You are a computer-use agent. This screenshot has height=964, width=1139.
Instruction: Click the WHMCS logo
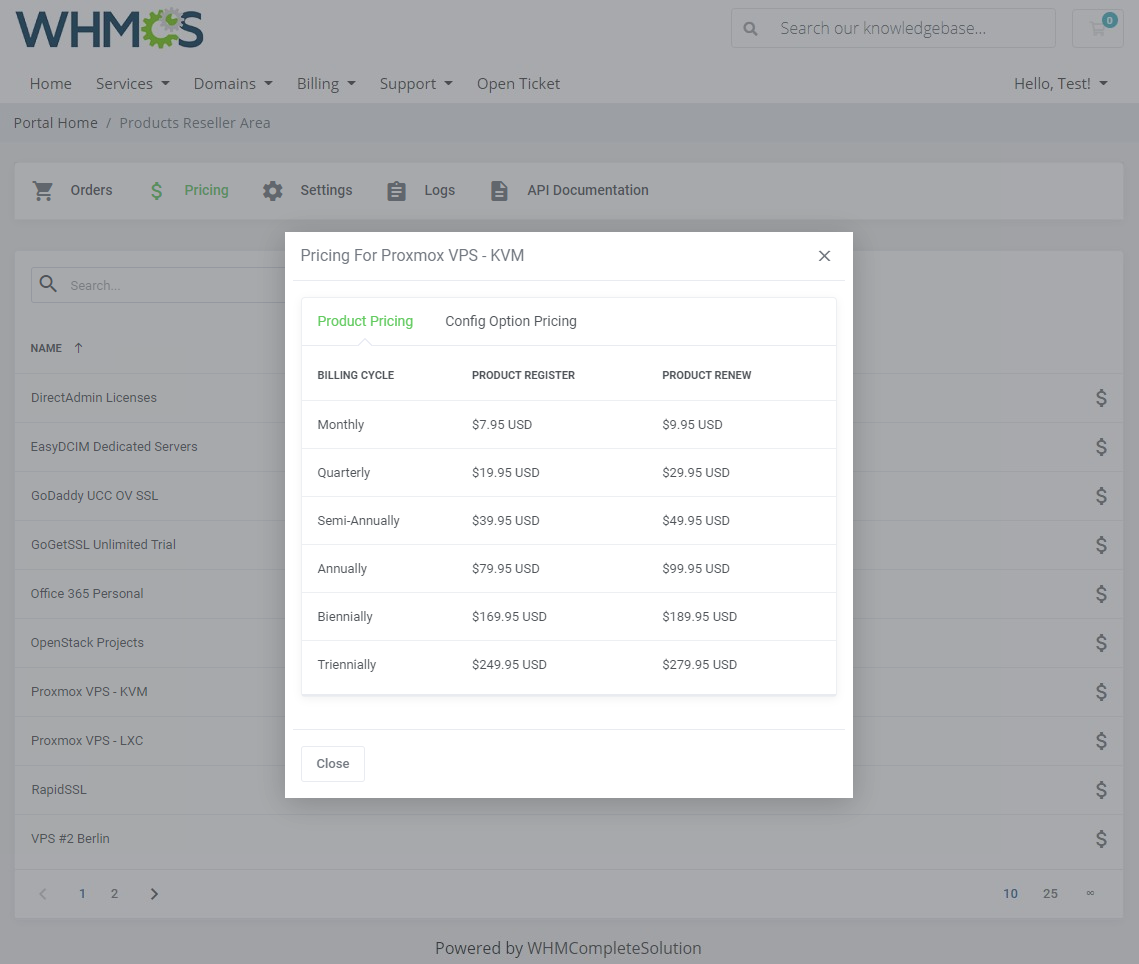(108, 31)
